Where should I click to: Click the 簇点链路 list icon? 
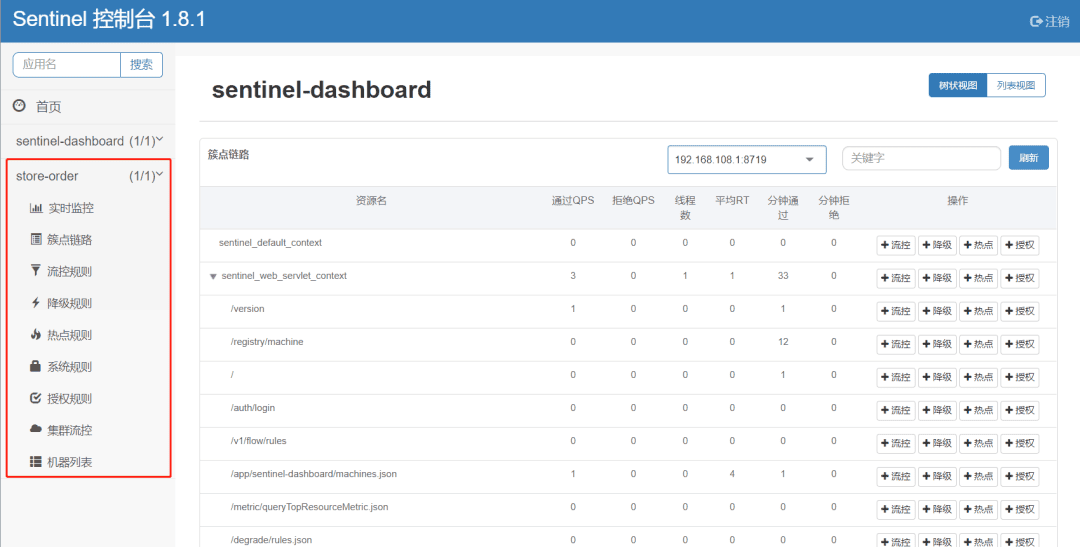[37, 240]
